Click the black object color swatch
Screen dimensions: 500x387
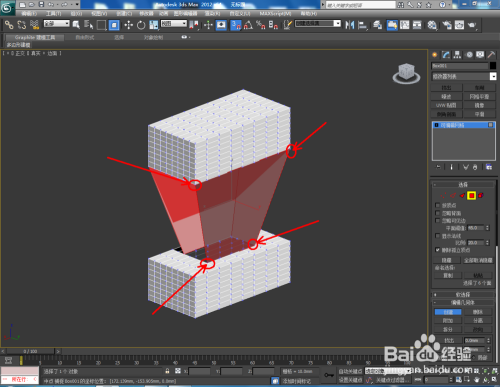click(493, 66)
